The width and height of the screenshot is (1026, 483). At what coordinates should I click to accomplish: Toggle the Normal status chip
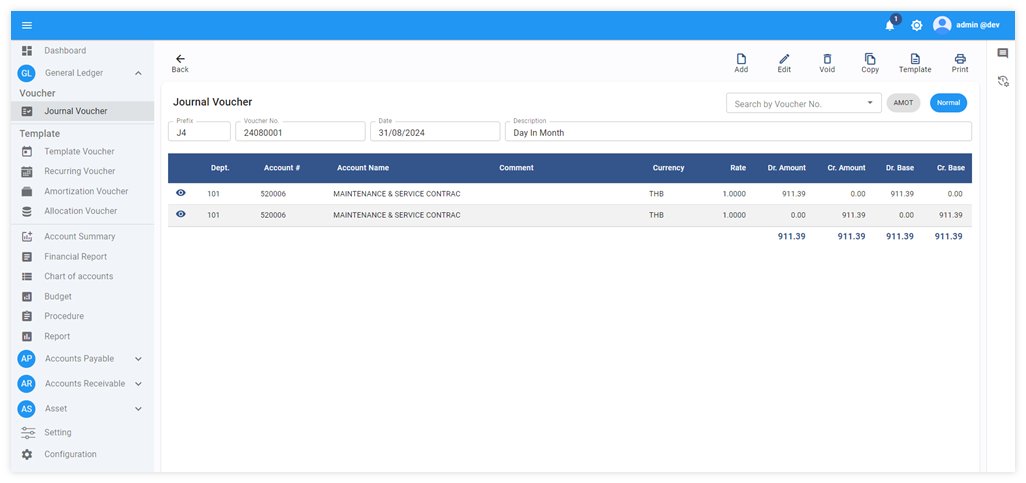[x=948, y=103]
